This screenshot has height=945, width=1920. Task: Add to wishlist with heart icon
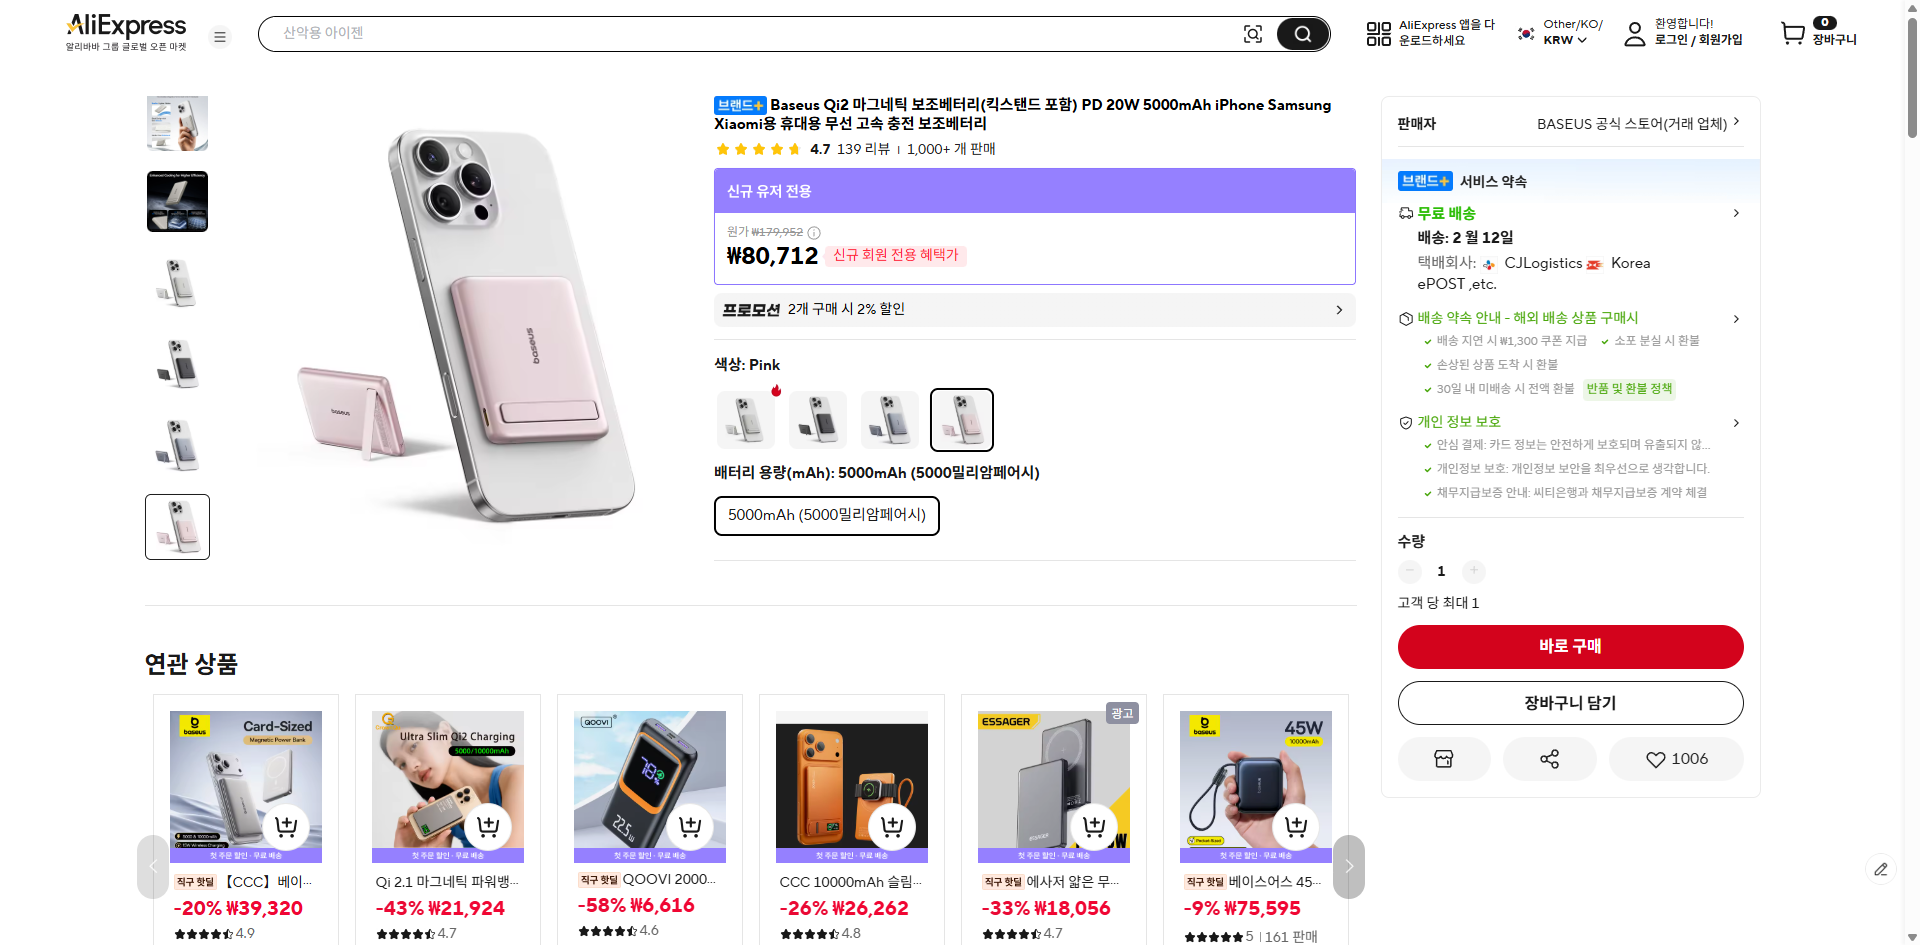click(1676, 759)
